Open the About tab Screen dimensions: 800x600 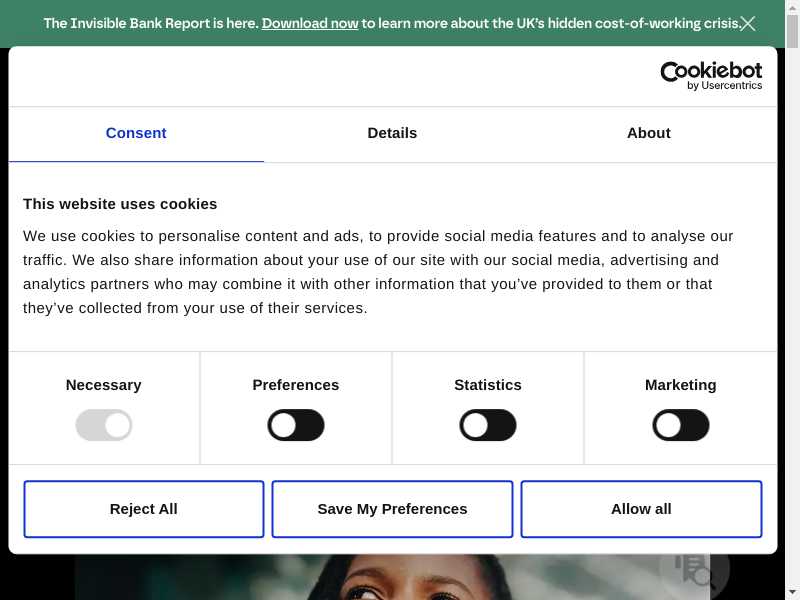(649, 133)
